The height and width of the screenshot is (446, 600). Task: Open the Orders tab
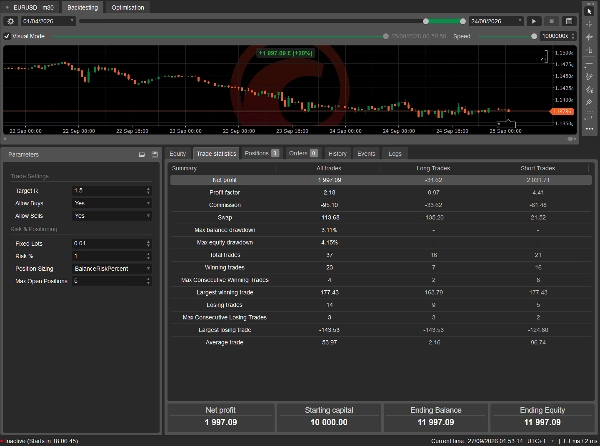[303, 153]
